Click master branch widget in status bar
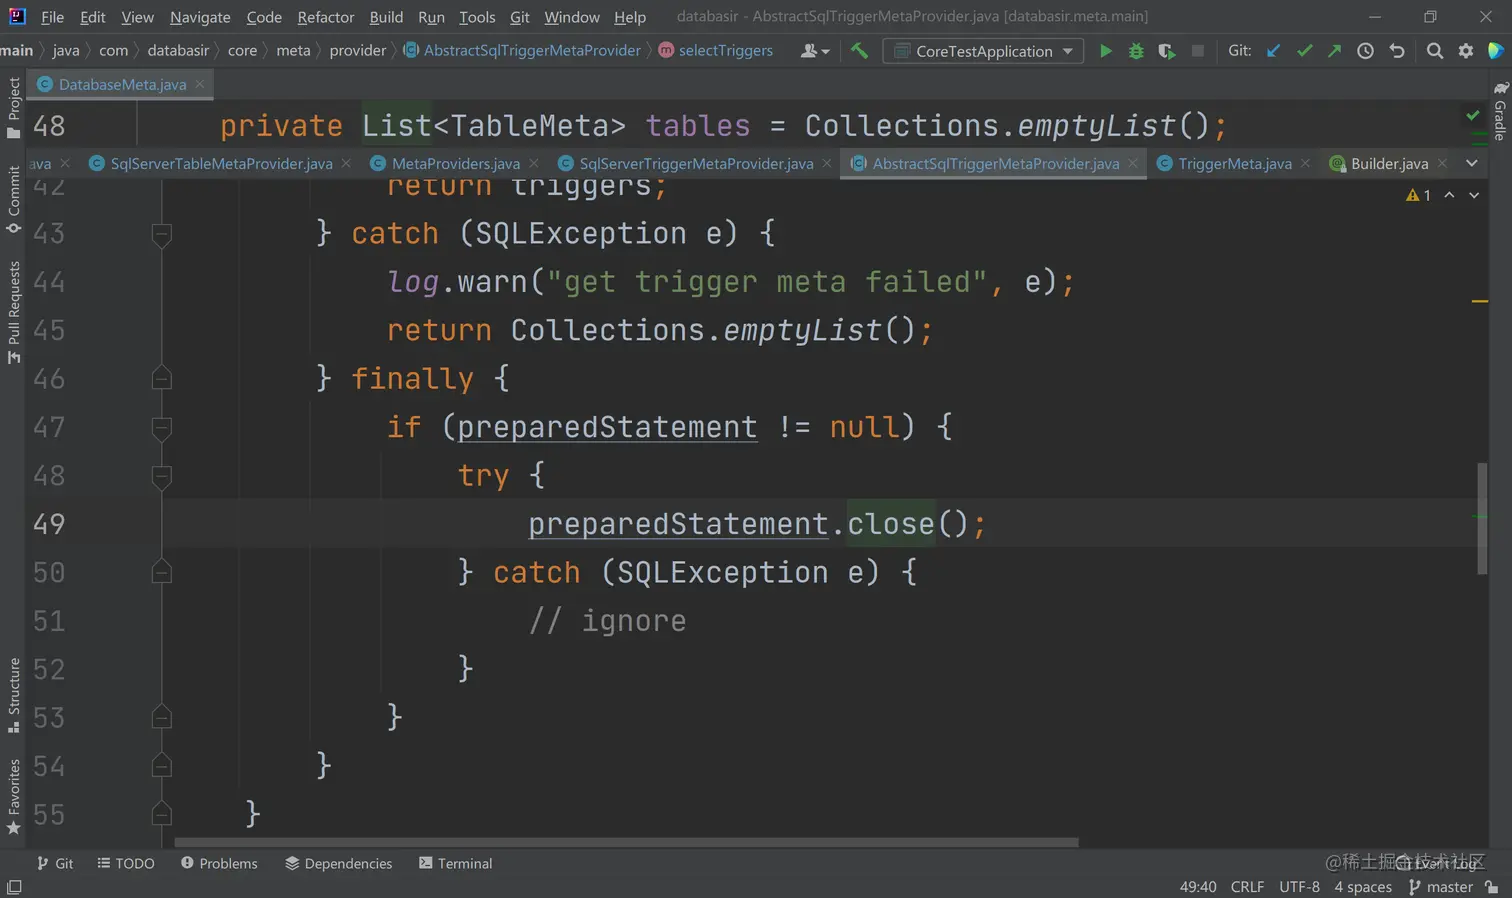1512x898 pixels. (x=1441, y=887)
